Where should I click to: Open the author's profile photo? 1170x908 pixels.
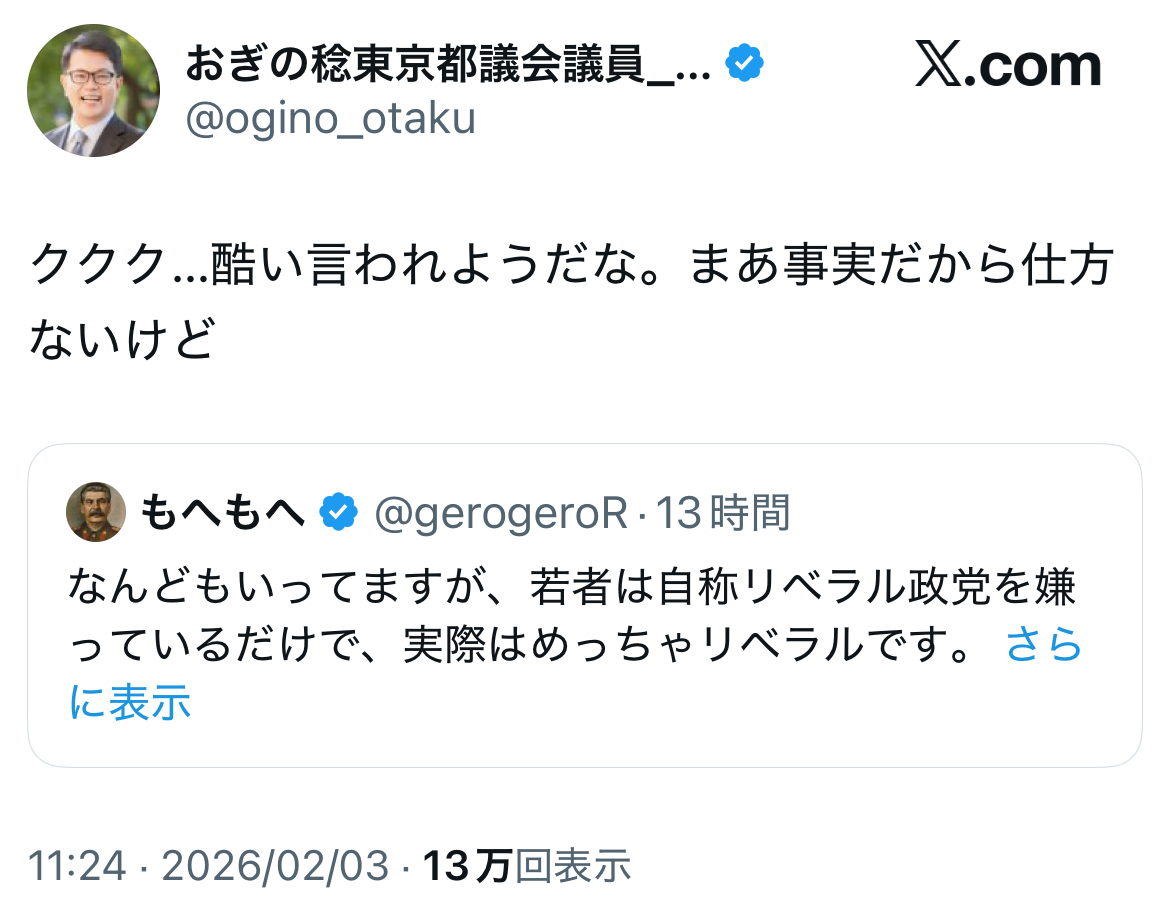point(93,91)
